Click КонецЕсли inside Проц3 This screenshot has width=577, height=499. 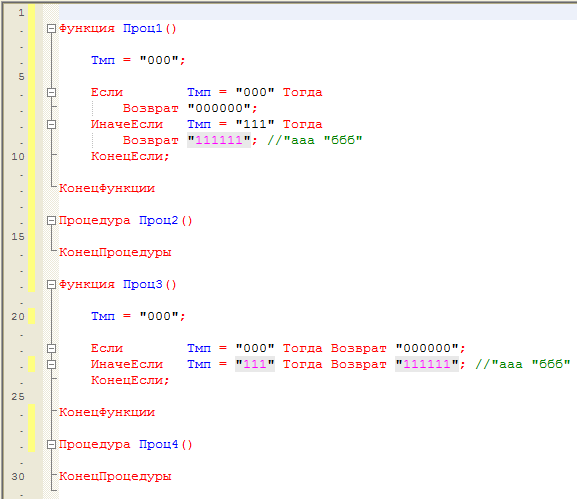pos(130,380)
